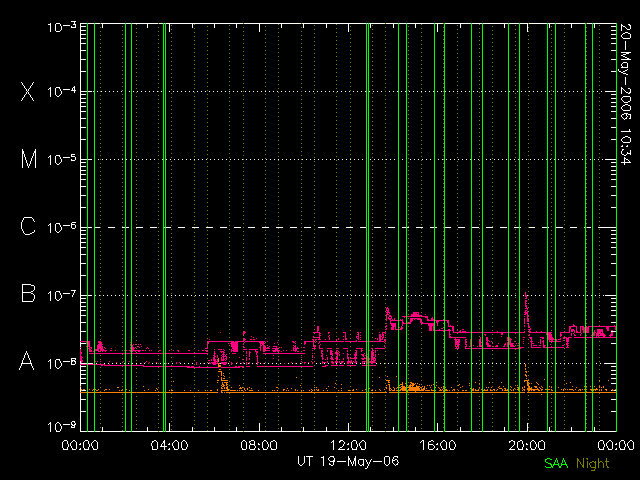The width and height of the screenshot is (640, 480).
Task: Click the A flare class label
Action: (27, 361)
